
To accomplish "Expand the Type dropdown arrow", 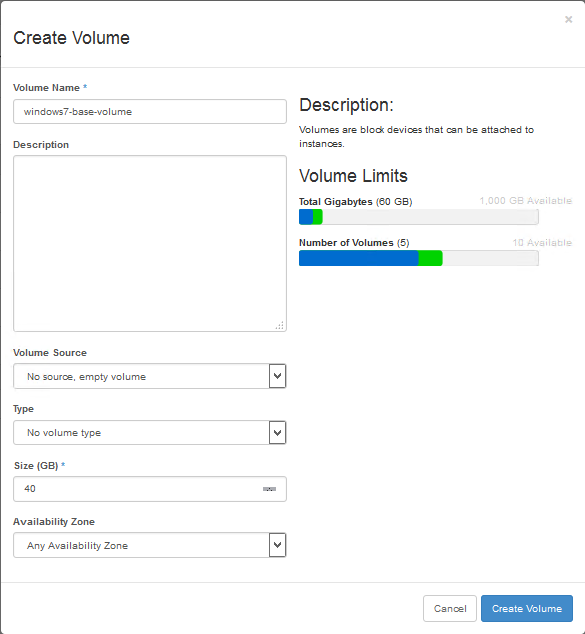I will point(277,433).
